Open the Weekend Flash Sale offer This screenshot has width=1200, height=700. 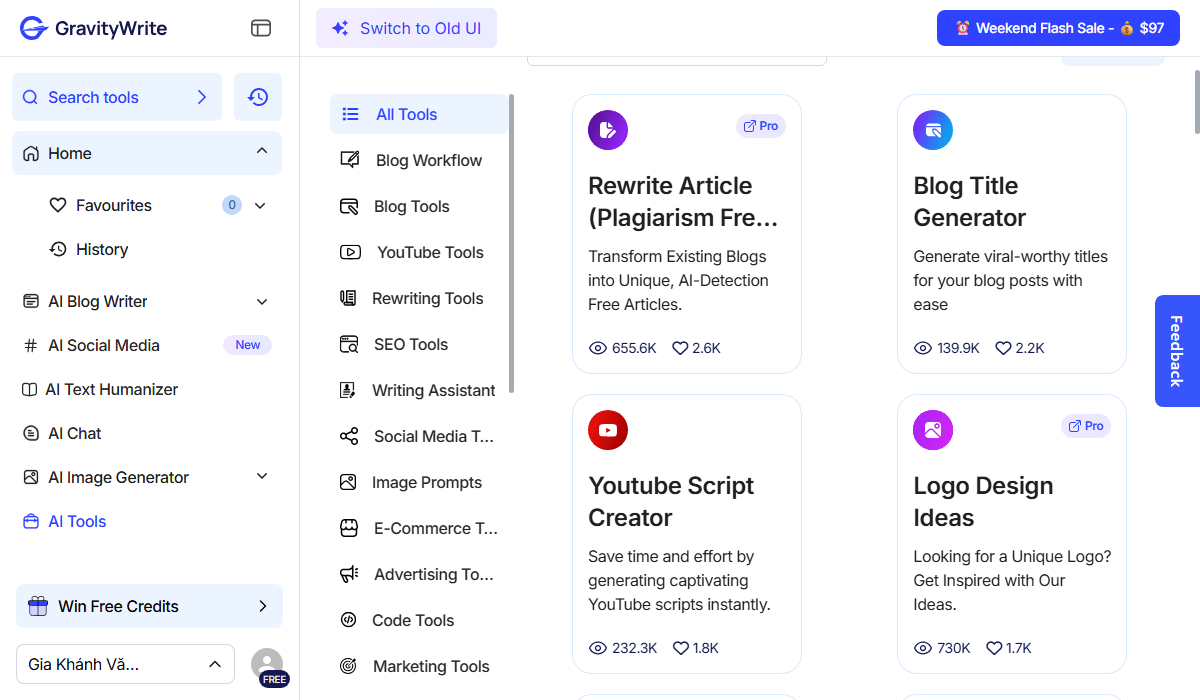1058,28
